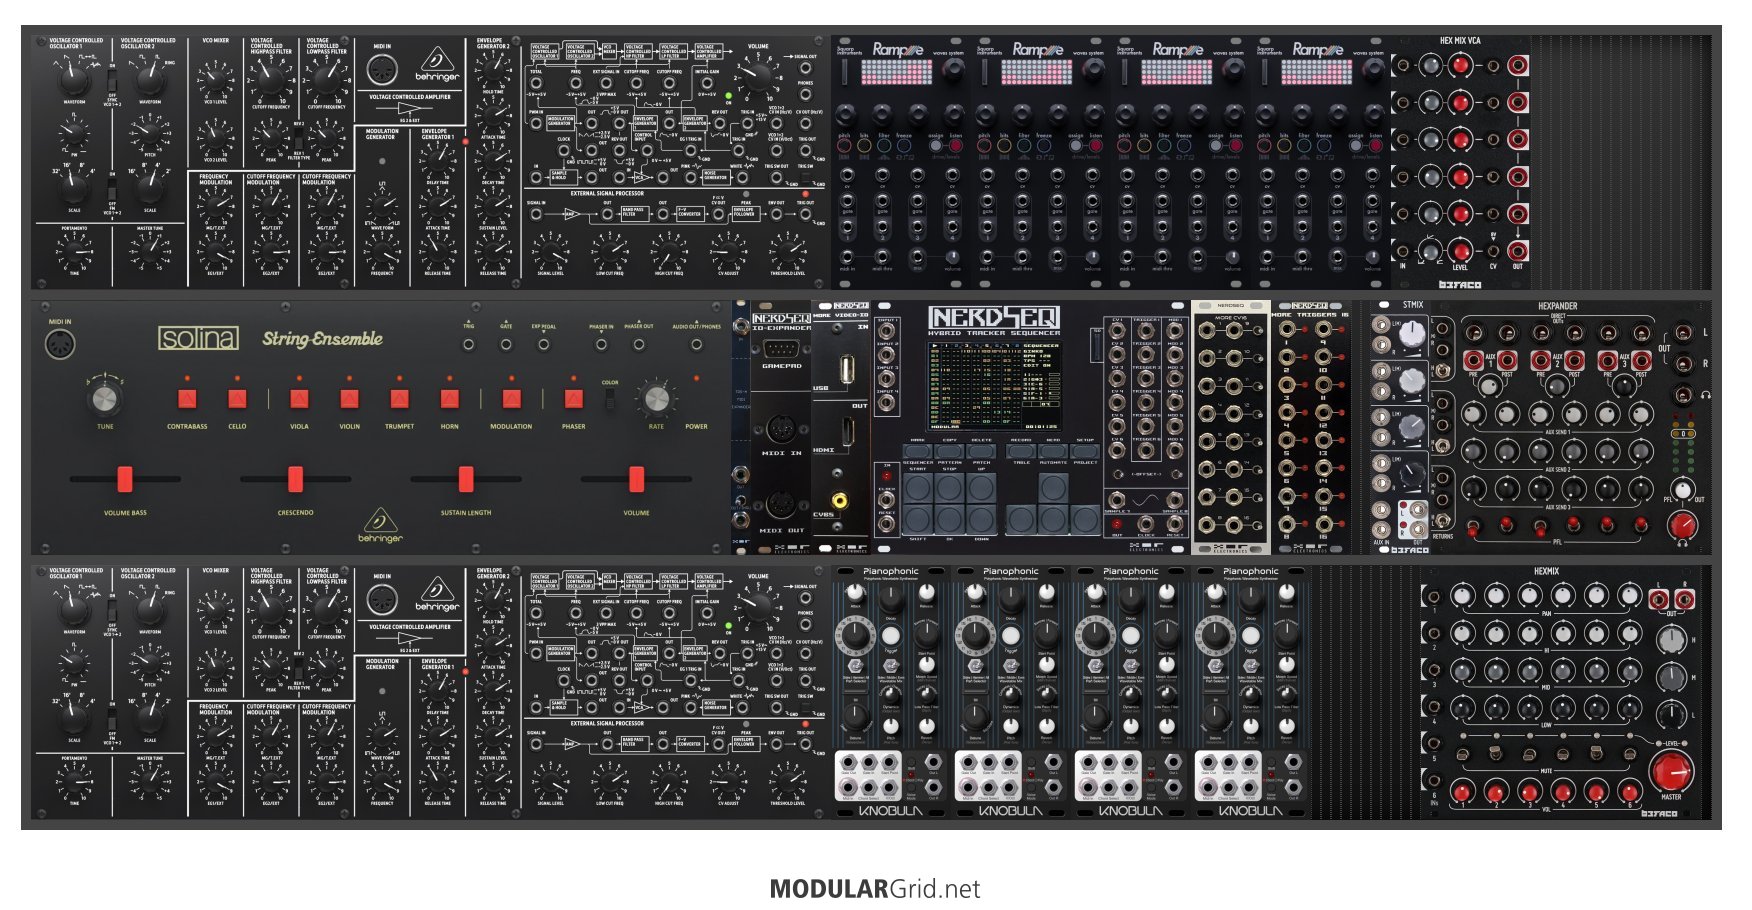
Task: Enable the Solina VIOLA voice button
Action: pos(299,399)
